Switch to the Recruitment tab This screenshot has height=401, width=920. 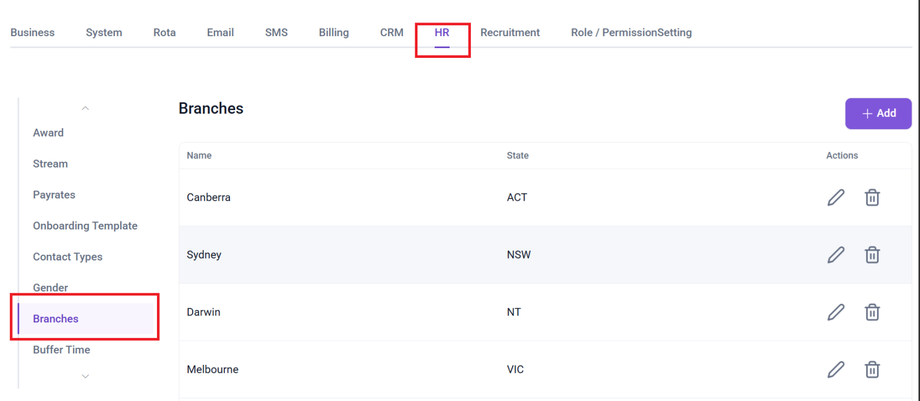pos(510,33)
